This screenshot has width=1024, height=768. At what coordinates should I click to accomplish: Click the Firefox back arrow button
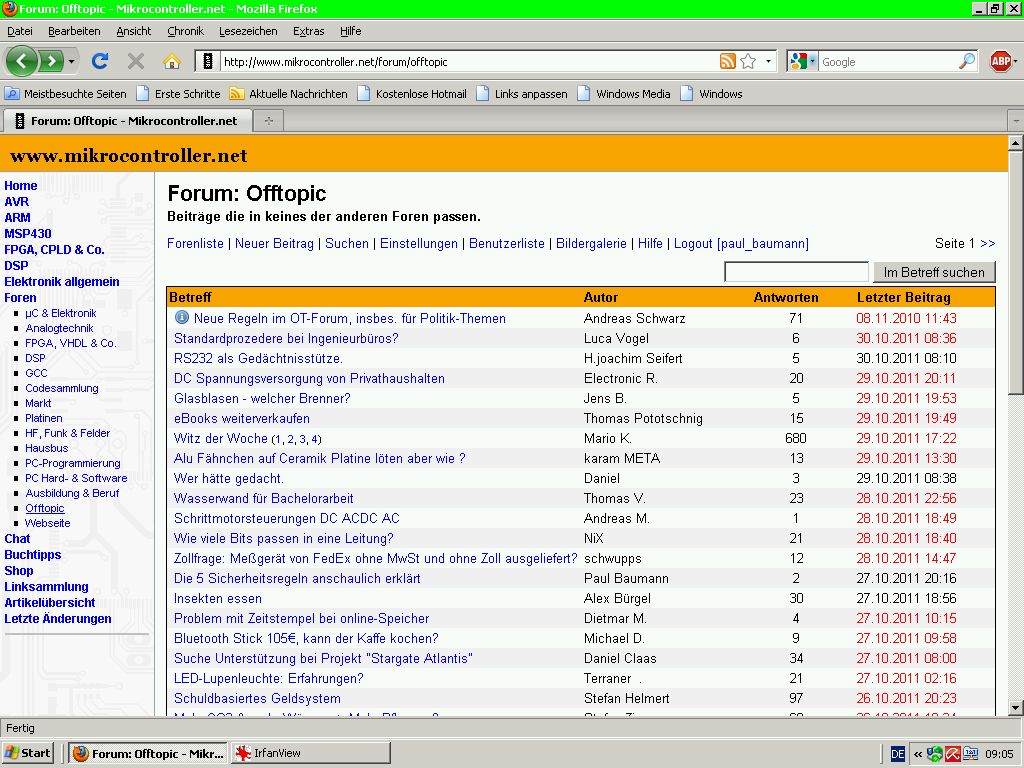(22, 61)
